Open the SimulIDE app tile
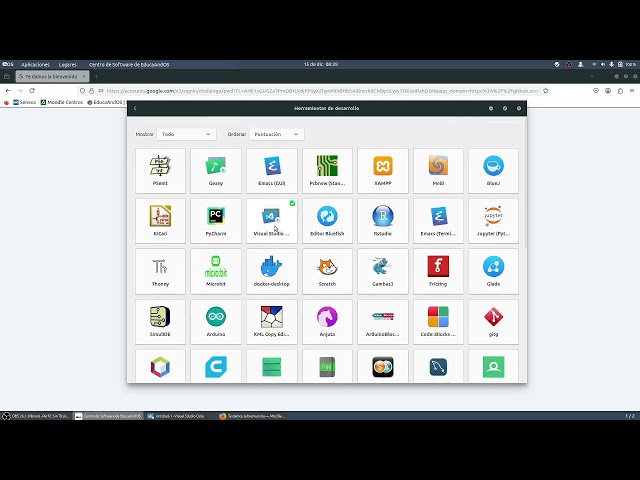This screenshot has width=640, height=480. coord(160,322)
